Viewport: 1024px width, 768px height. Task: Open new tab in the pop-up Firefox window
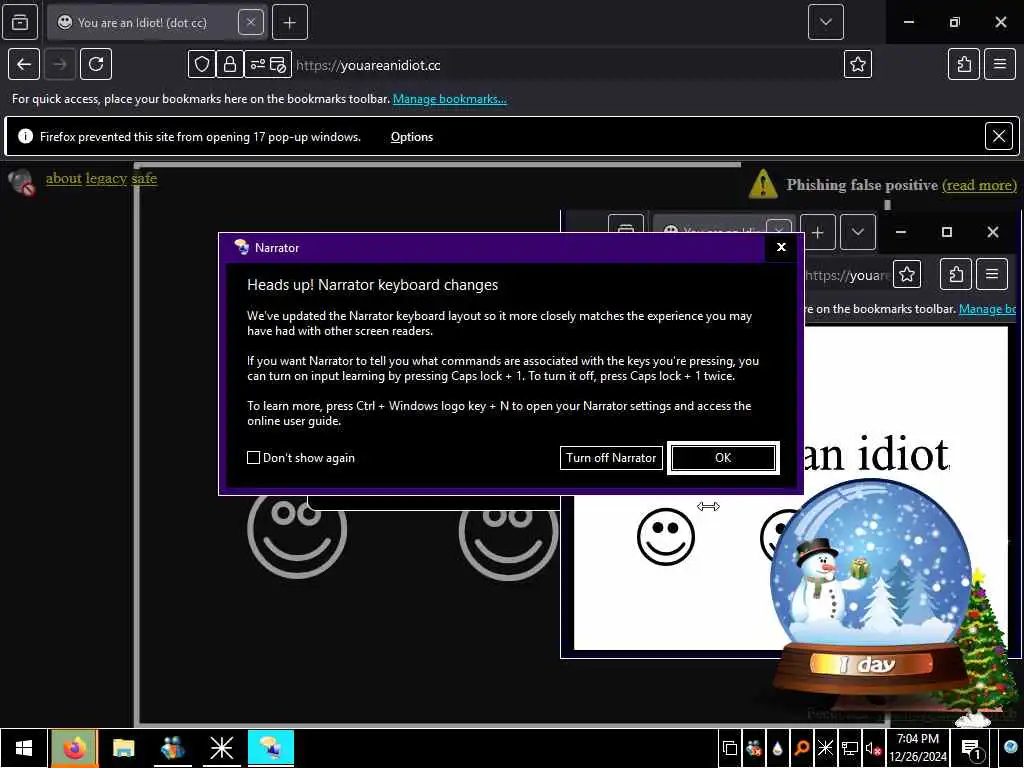click(818, 232)
